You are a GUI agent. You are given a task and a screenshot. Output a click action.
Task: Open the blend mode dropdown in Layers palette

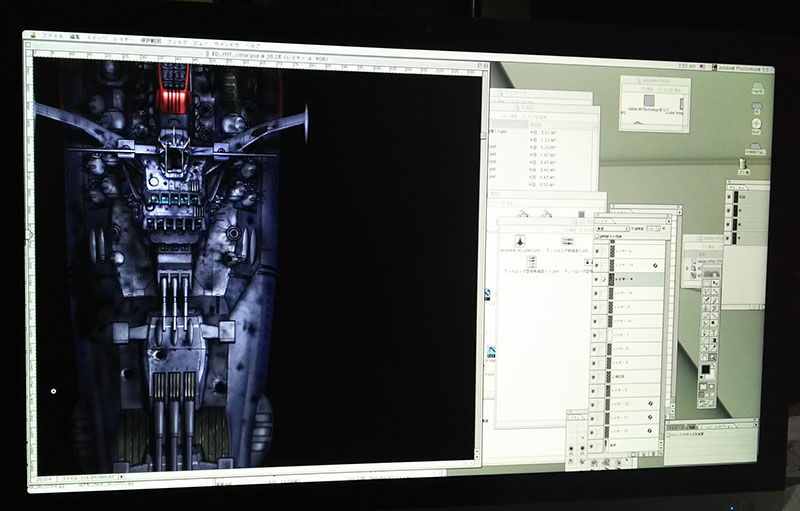(612, 228)
